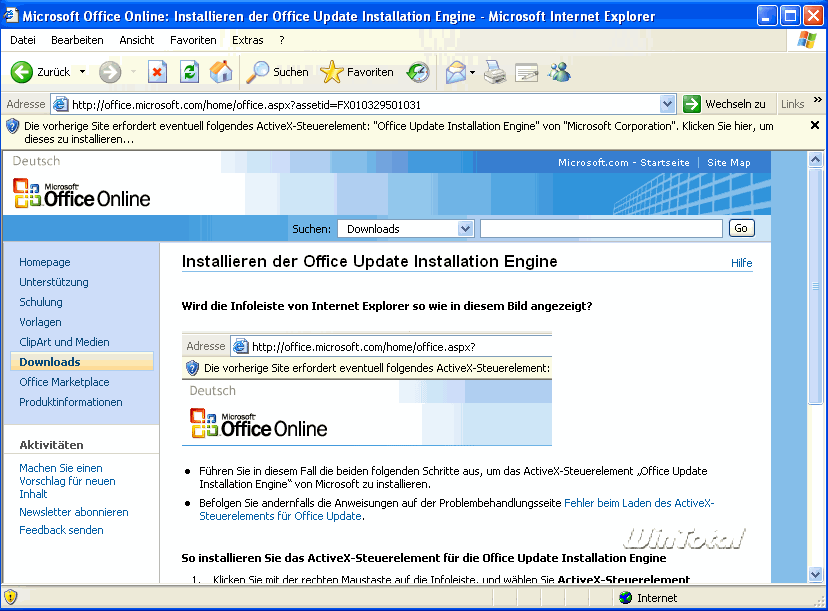
Task: Close the information bar with X
Action: pyautogui.click(x=815, y=125)
